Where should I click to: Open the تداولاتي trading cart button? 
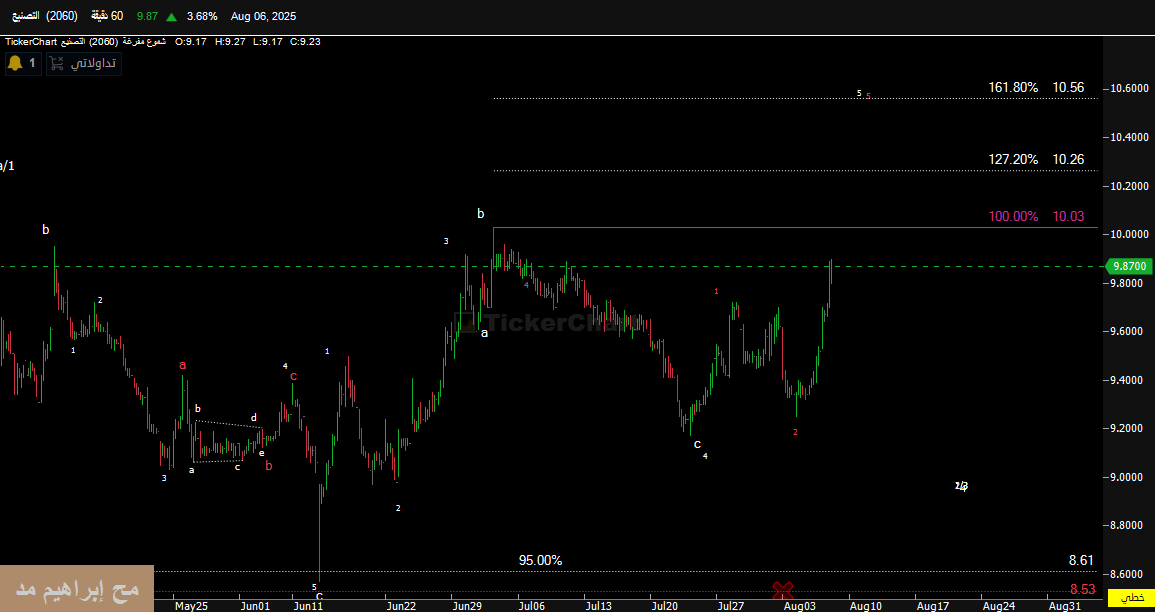(84, 64)
